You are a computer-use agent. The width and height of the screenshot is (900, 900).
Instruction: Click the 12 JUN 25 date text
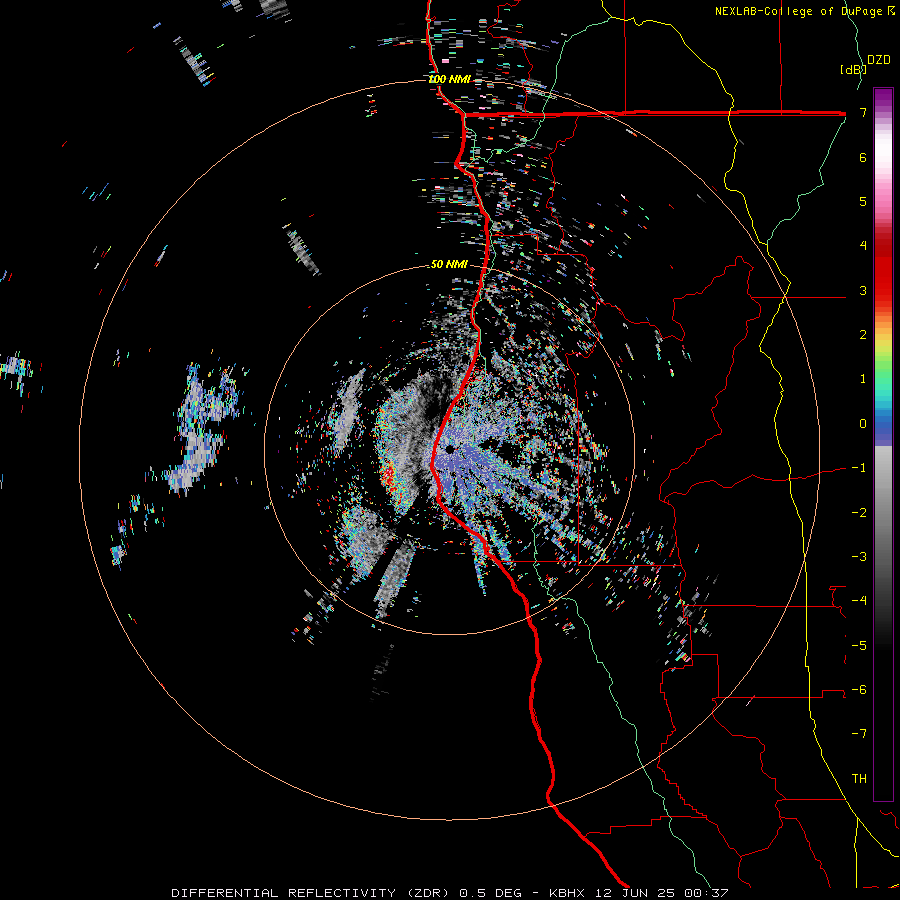634,893
